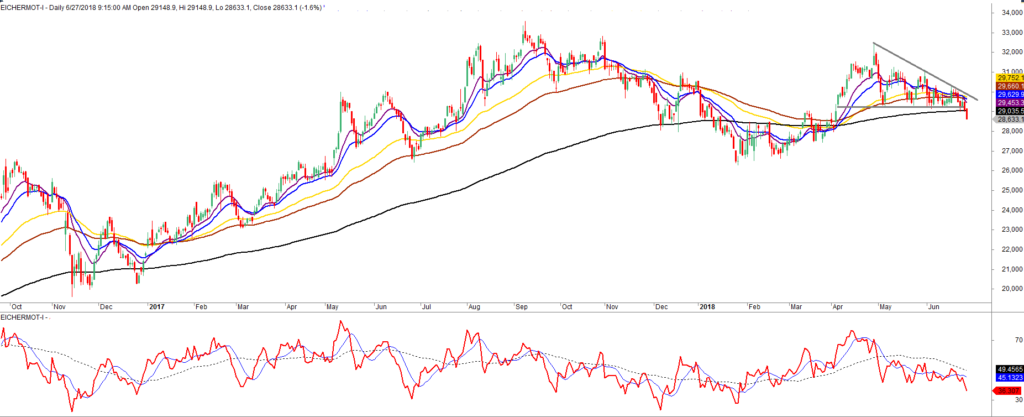Click the Feb label just after 2018

click(753, 305)
